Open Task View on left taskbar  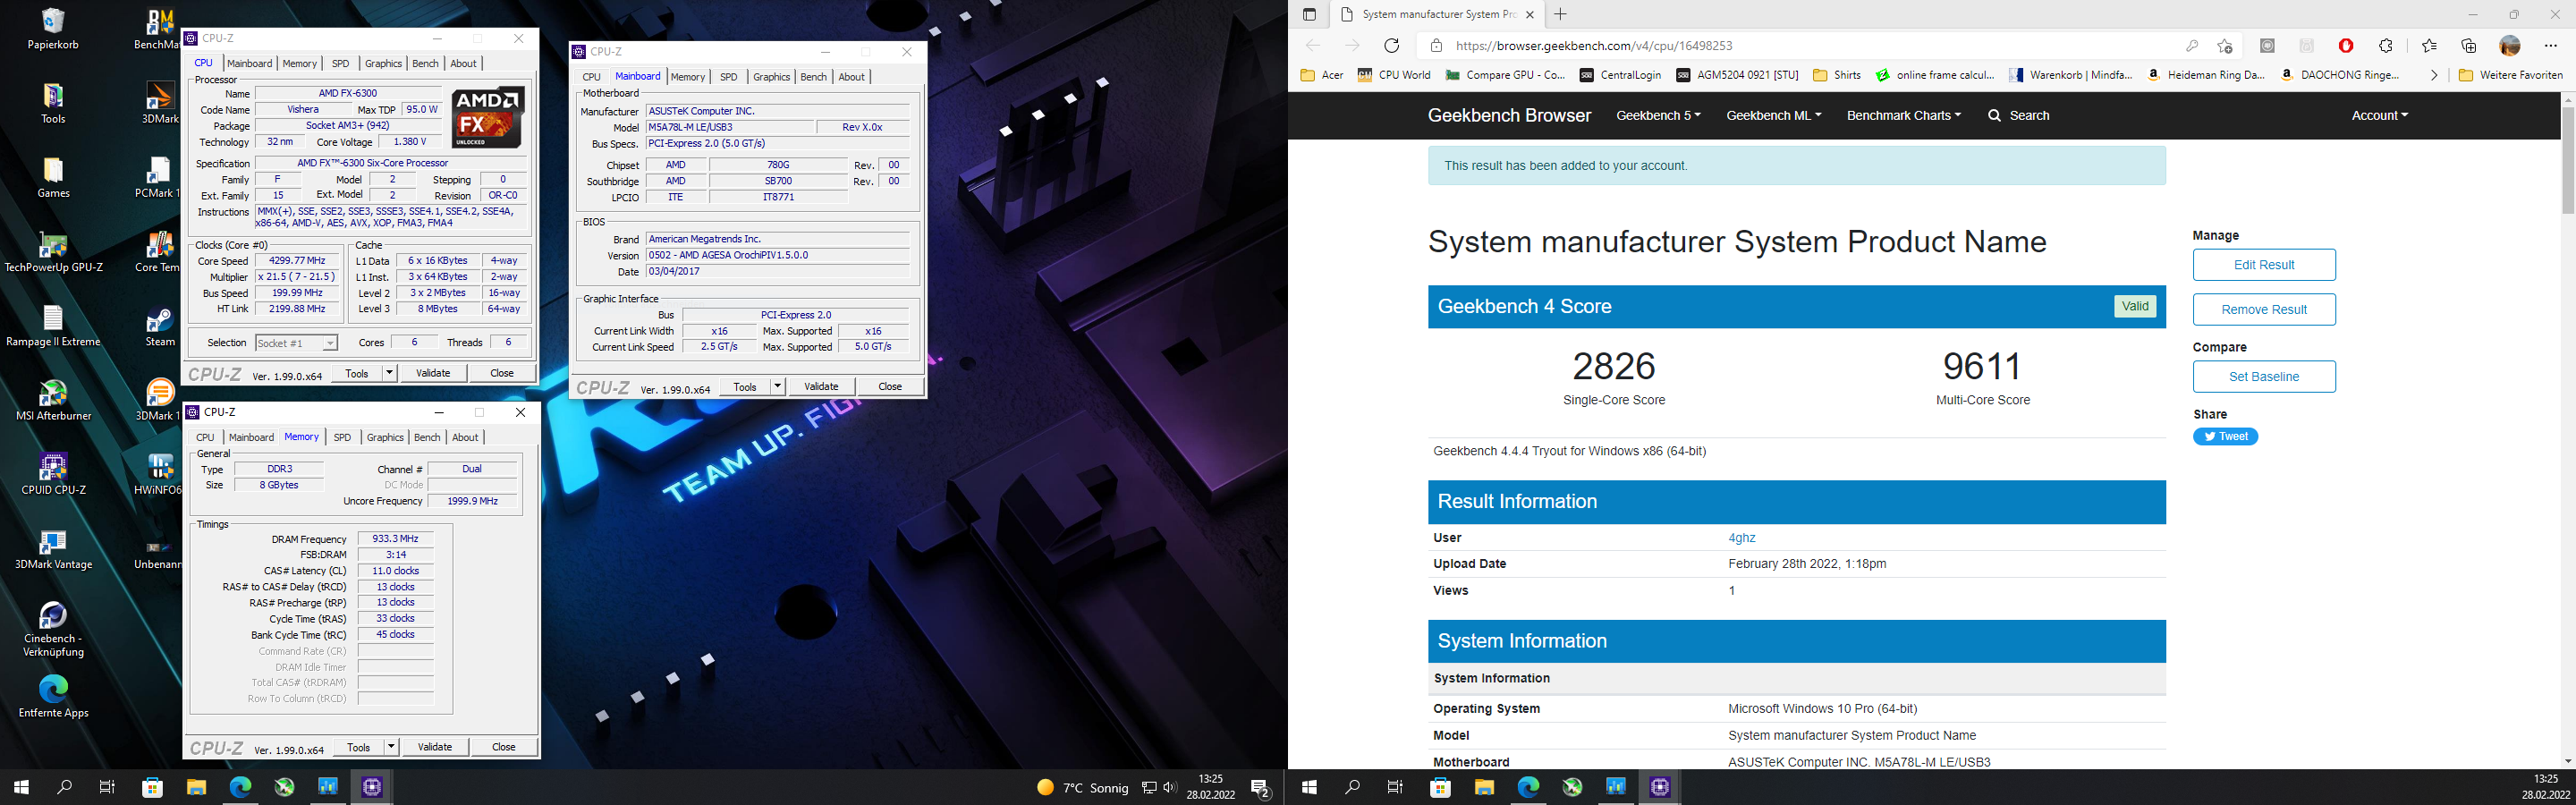coord(108,787)
